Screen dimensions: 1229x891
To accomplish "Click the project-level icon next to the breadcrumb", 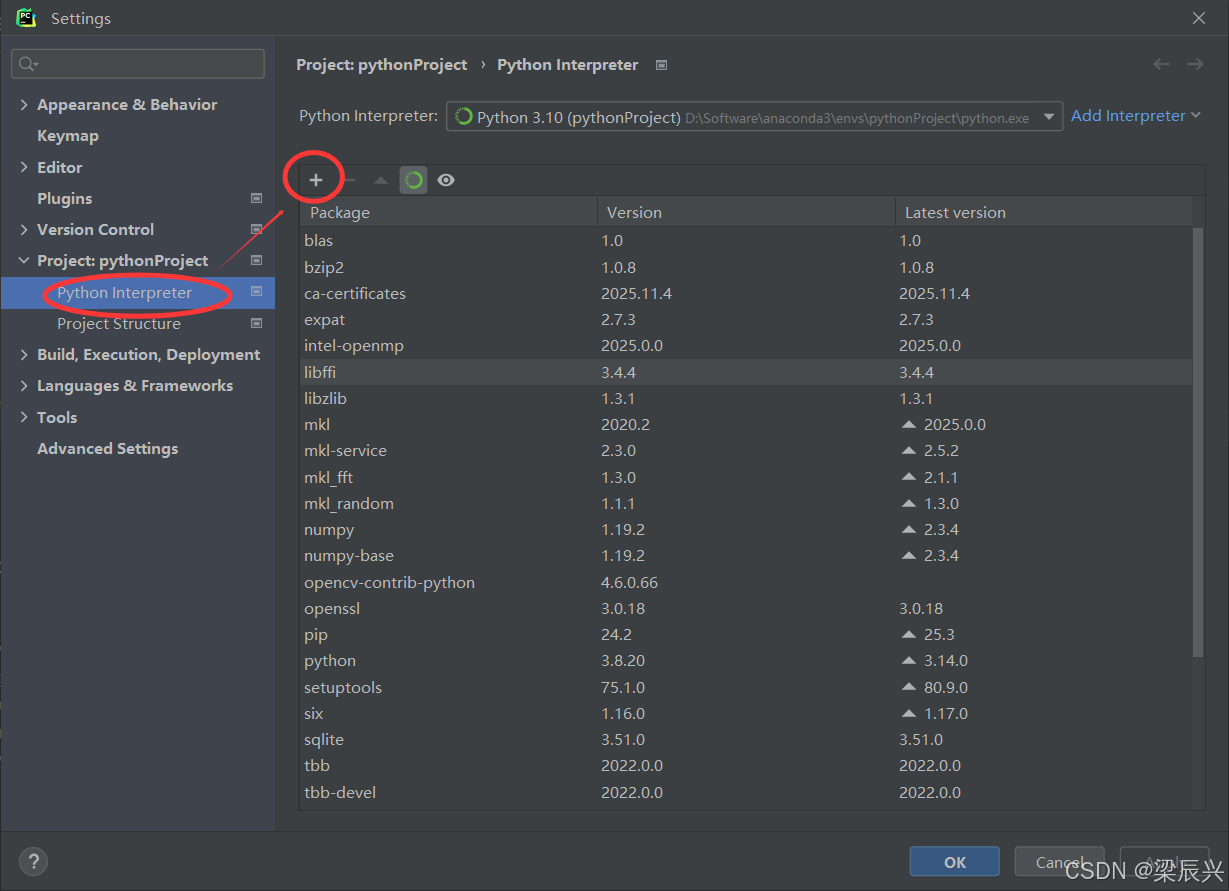I will pos(661,65).
